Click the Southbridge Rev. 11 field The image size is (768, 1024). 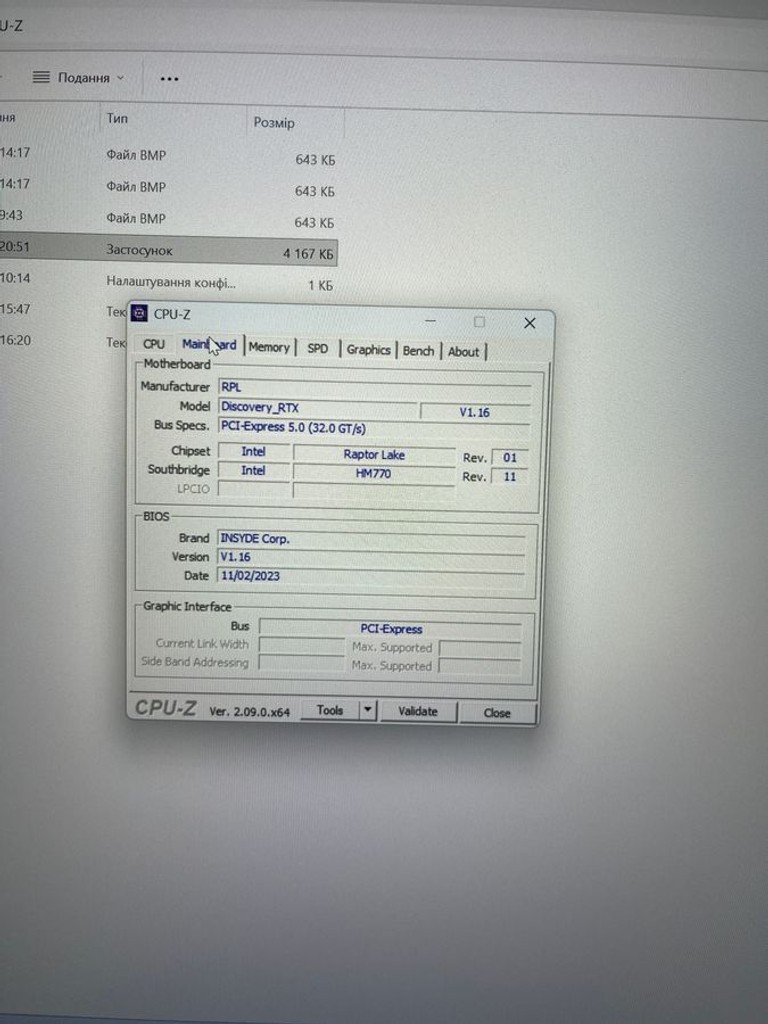(509, 476)
